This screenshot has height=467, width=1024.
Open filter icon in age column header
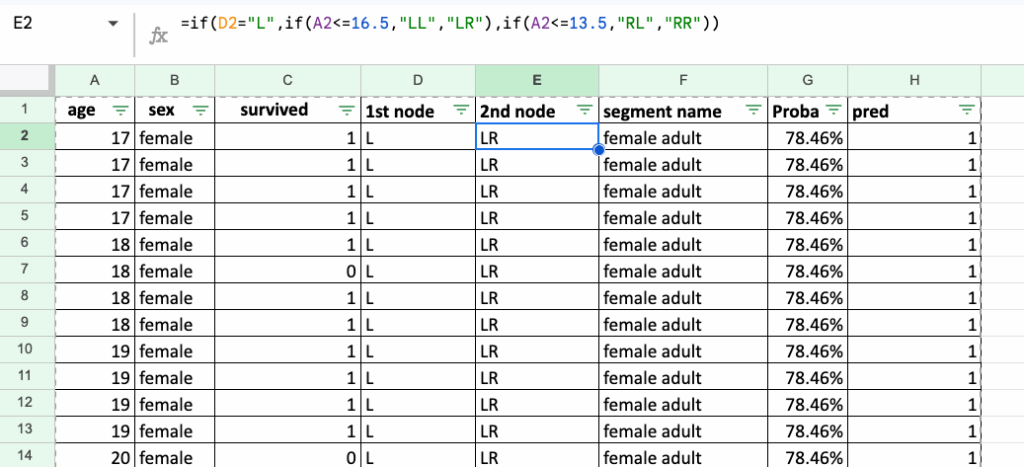(120, 111)
